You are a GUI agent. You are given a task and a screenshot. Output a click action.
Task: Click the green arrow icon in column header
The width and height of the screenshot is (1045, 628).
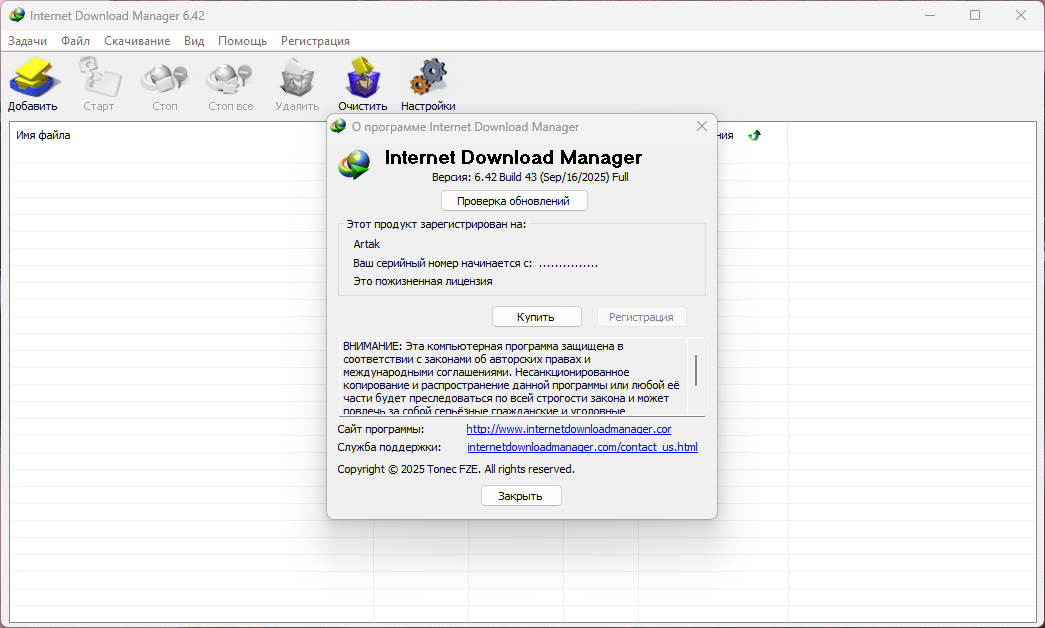754,135
